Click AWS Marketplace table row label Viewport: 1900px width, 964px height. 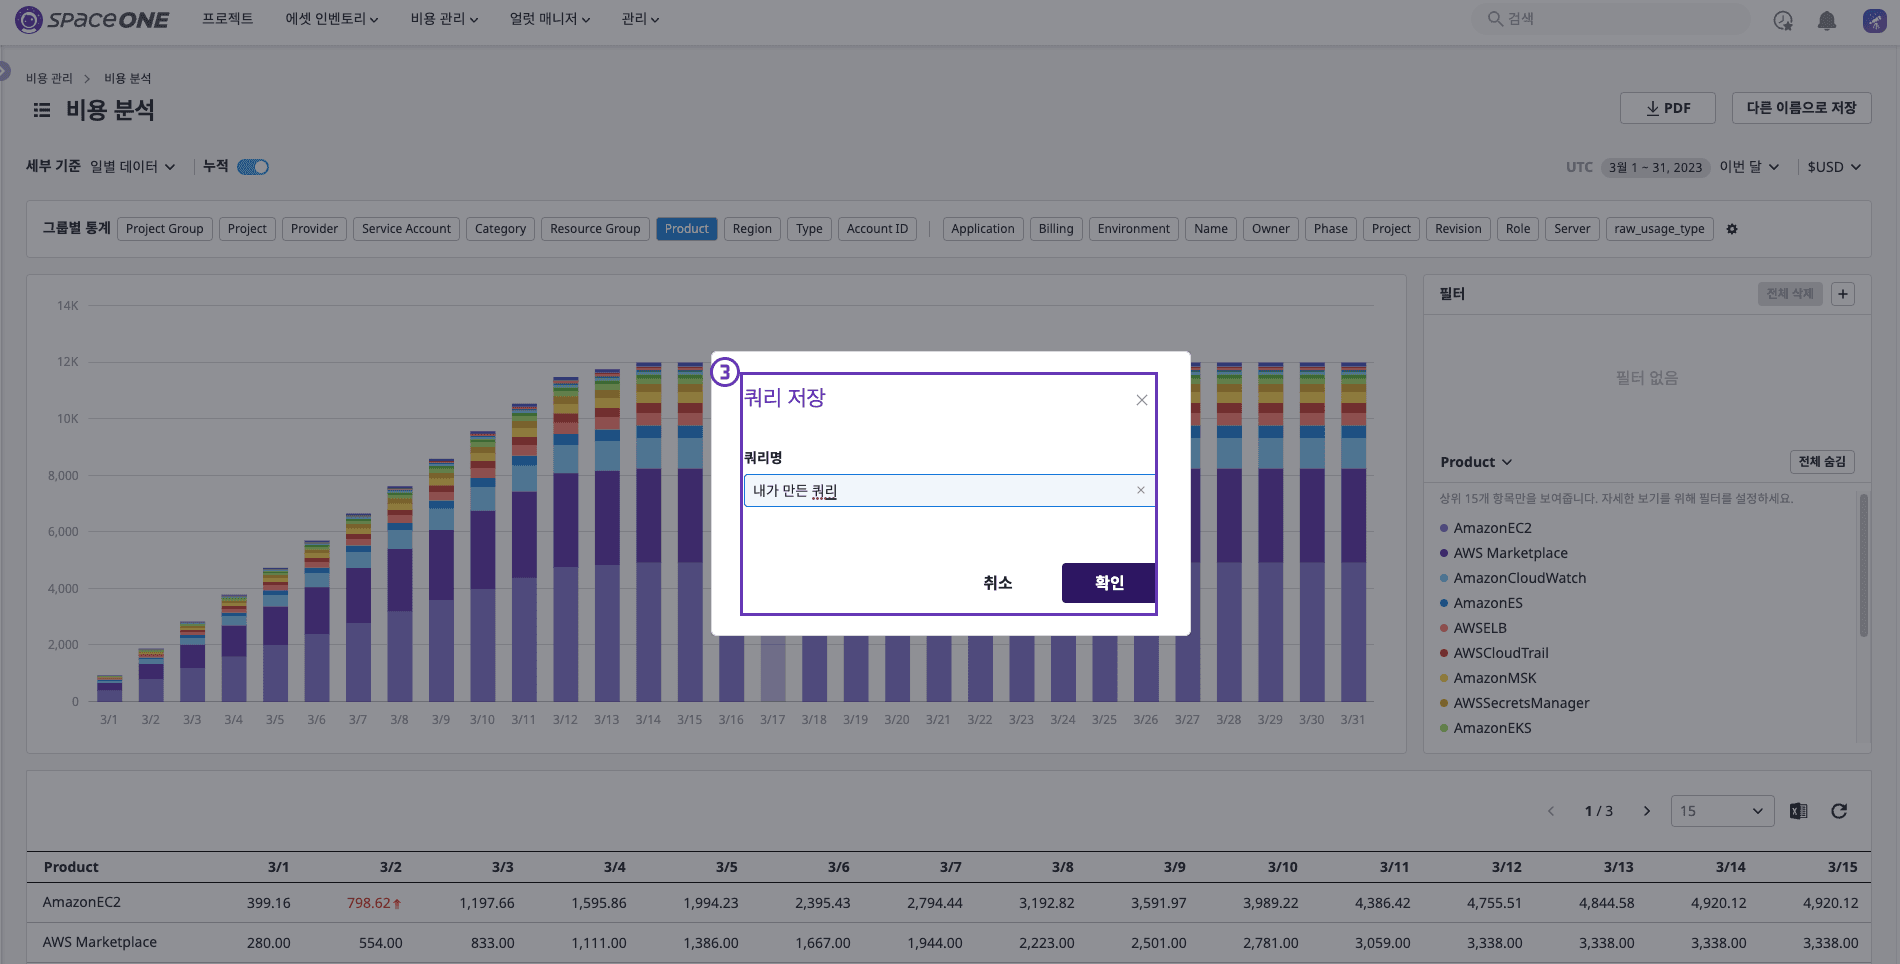(x=100, y=942)
